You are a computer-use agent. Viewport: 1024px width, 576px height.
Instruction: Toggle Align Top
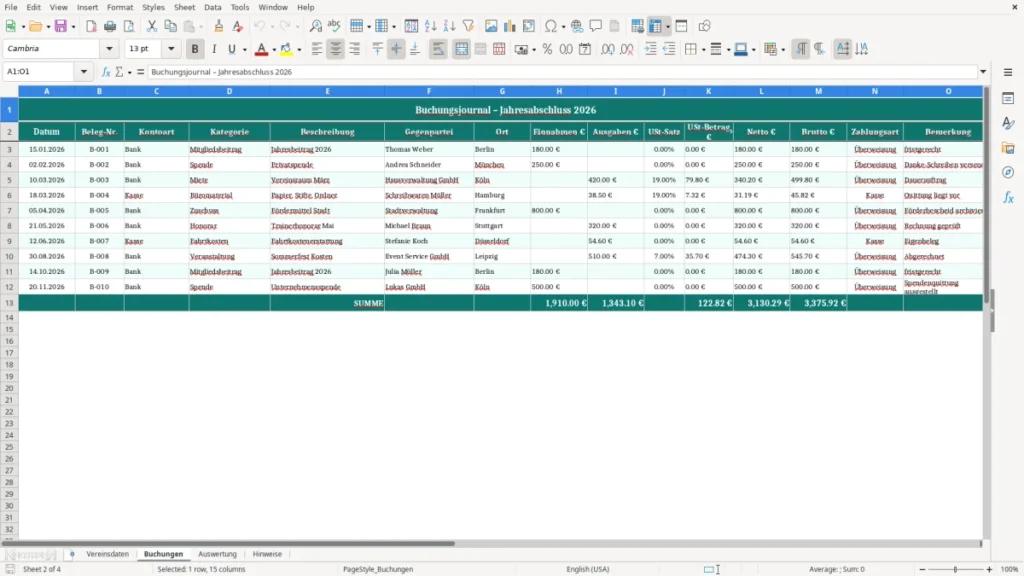coord(377,49)
